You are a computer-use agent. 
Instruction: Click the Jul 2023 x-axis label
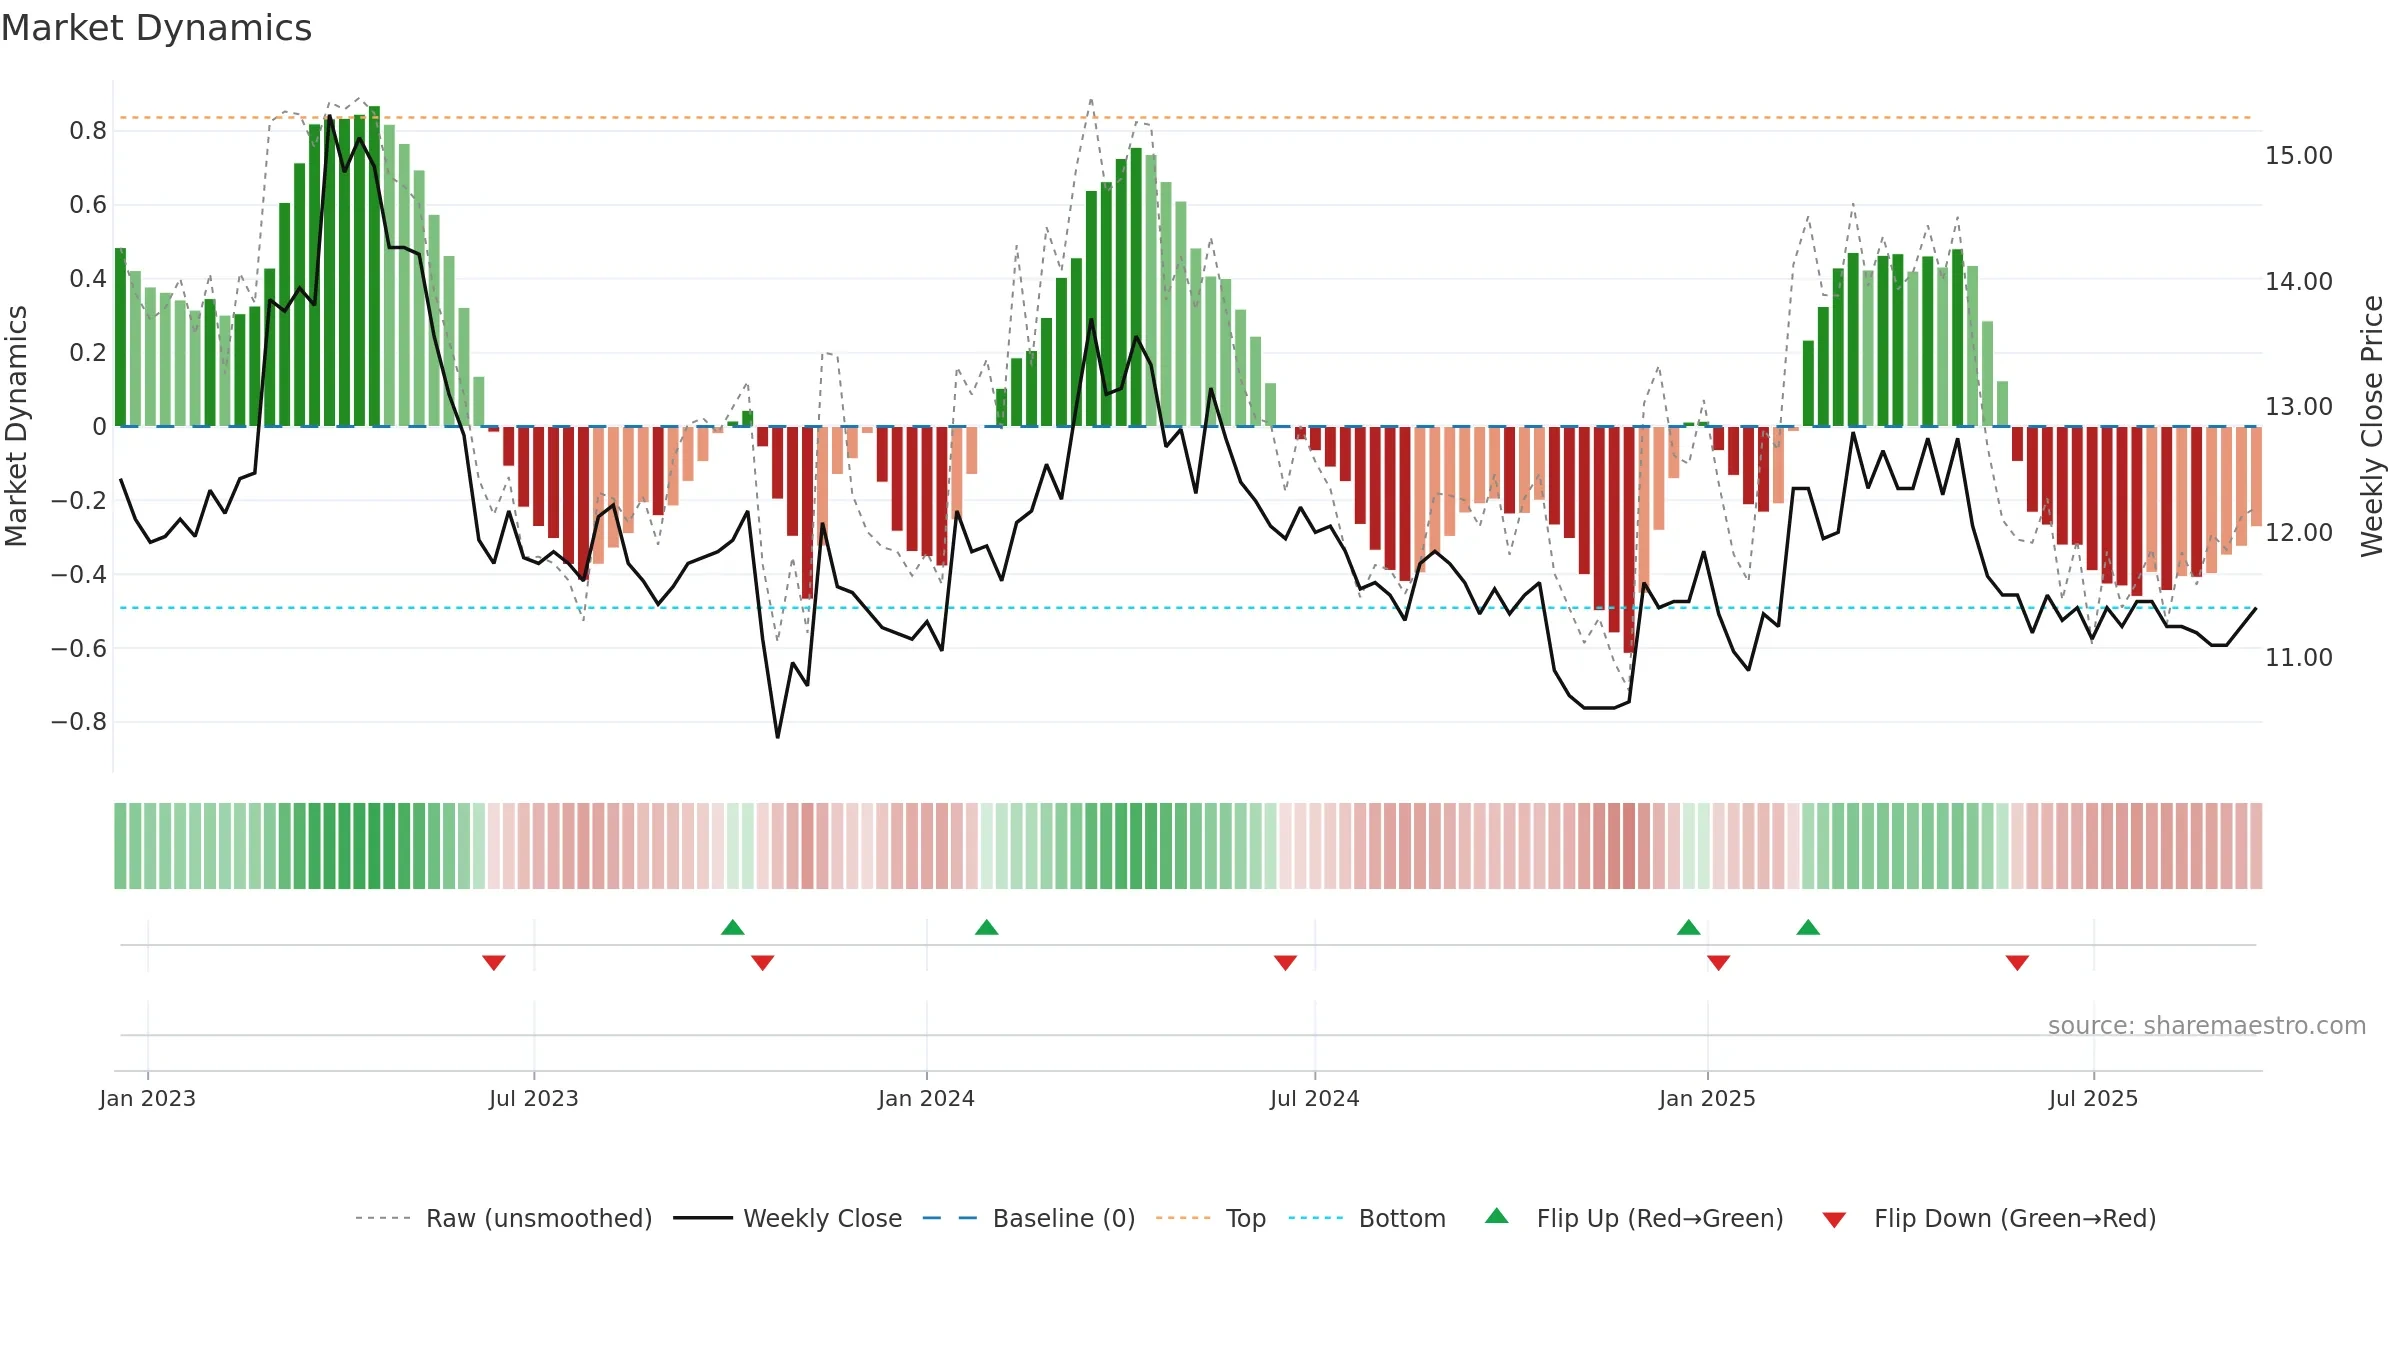pyautogui.click(x=534, y=1098)
